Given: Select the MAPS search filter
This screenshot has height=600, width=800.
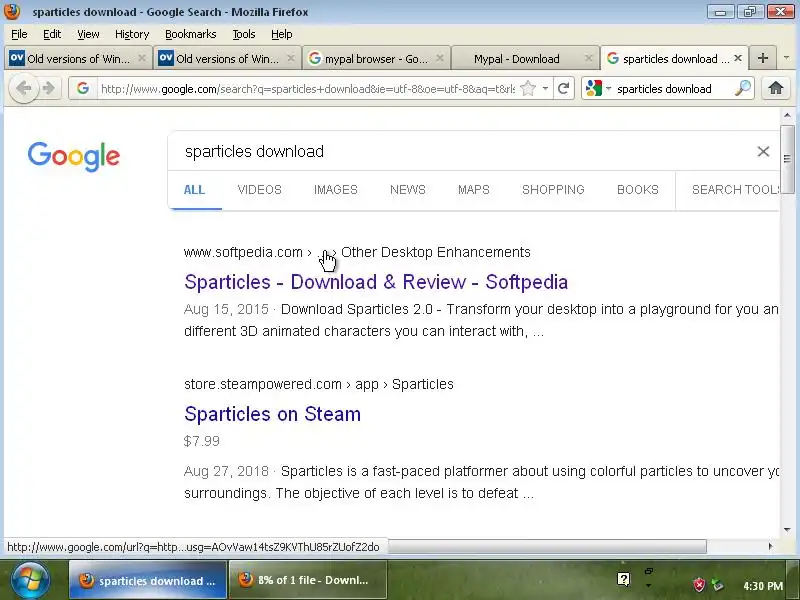Looking at the screenshot, I should coord(473,190).
